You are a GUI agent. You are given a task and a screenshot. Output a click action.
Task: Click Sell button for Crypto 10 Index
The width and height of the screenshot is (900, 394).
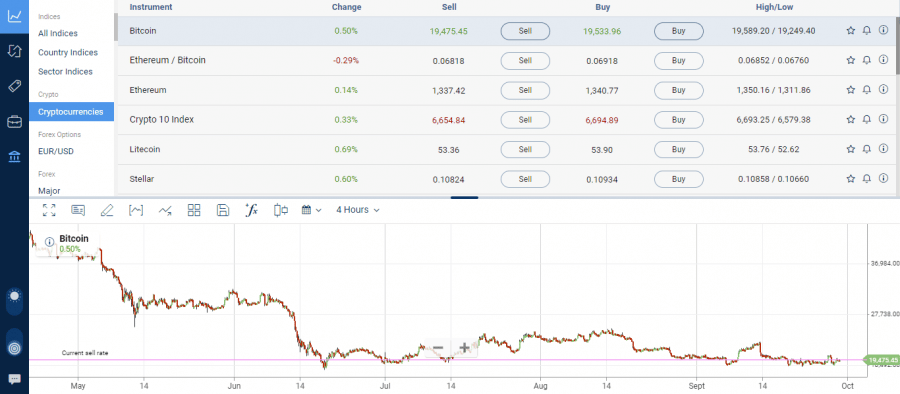click(x=525, y=120)
